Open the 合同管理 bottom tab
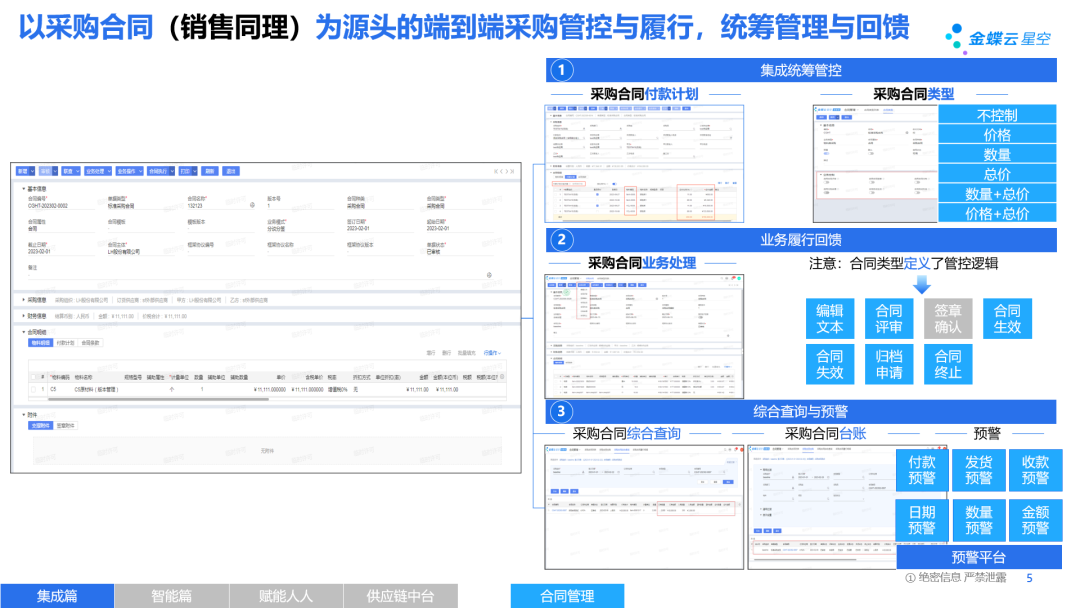This screenshot has height=608, width=1080. coord(567,596)
